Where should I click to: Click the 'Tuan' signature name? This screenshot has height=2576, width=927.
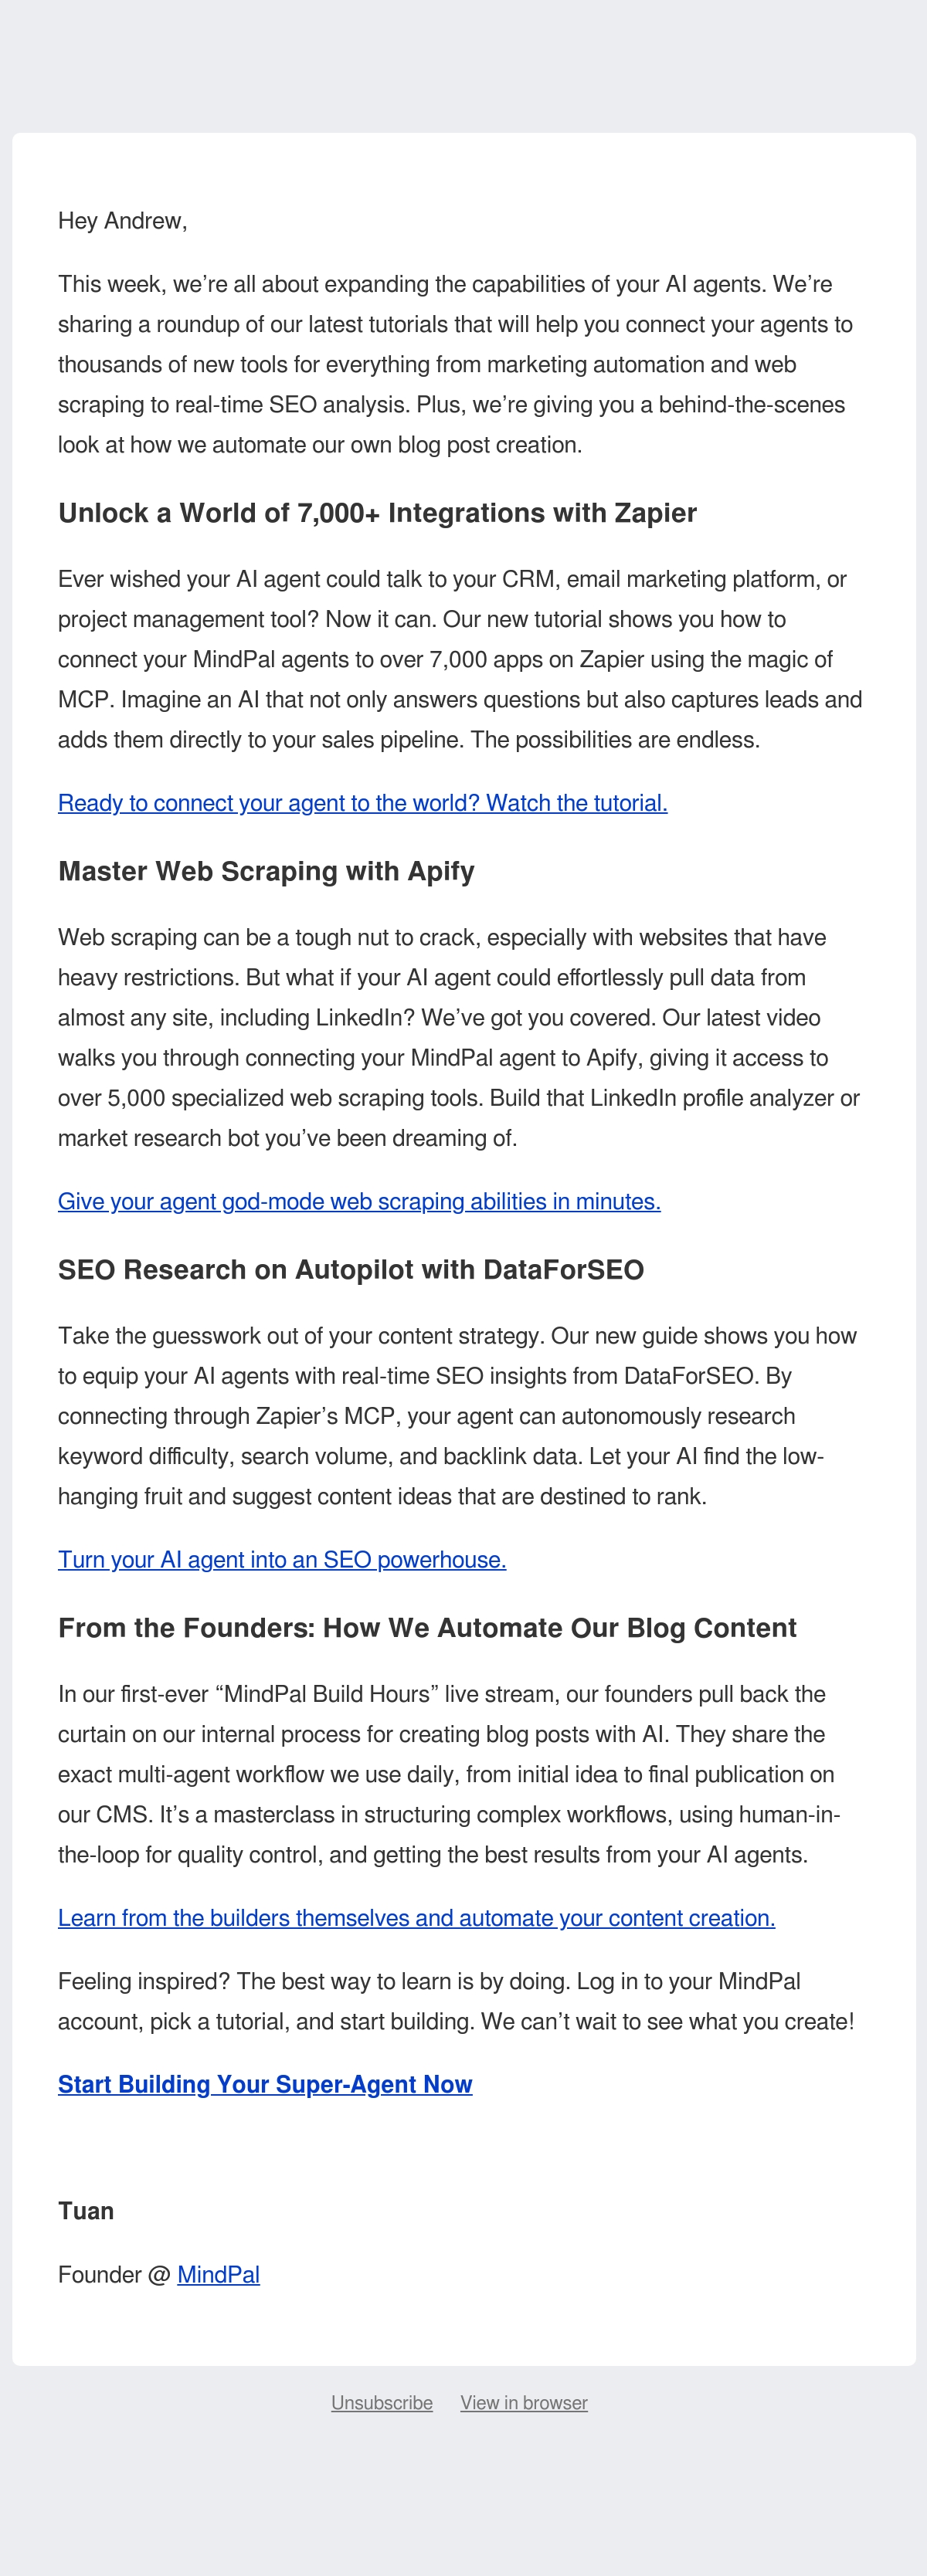pyautogui.click(x=86, y=2210)
